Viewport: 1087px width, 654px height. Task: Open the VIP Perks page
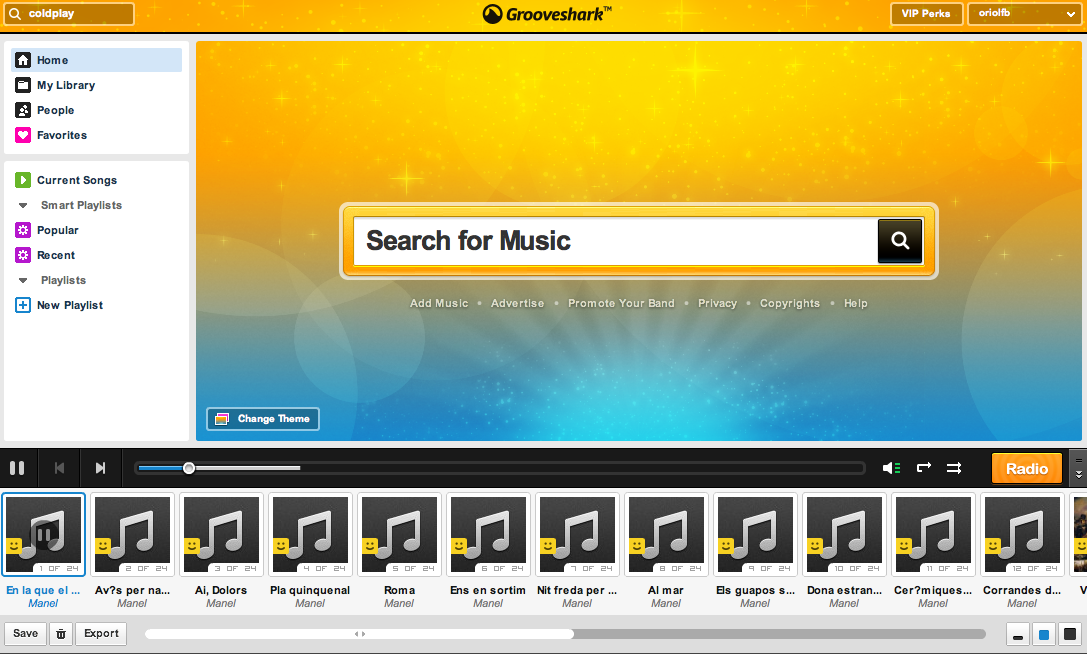click(926, 14)
